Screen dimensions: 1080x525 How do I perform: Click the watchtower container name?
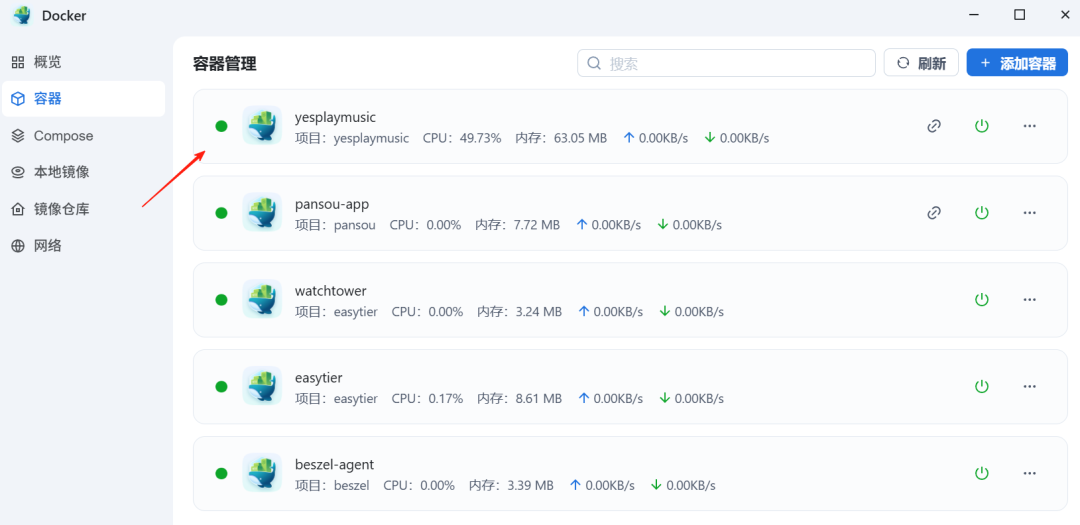pyautogui.click(x=331, y=291)
